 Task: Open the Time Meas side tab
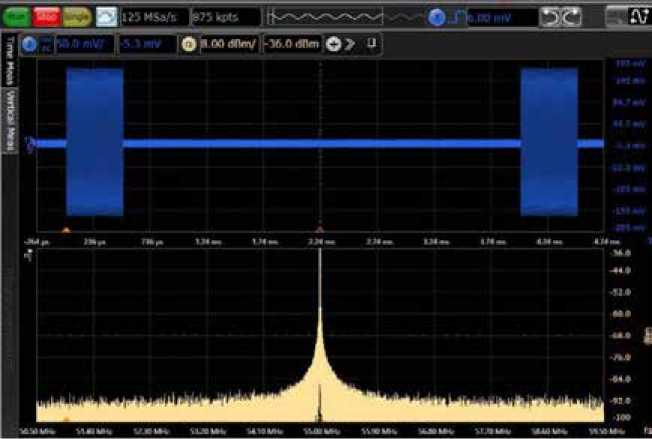(11, 60)
